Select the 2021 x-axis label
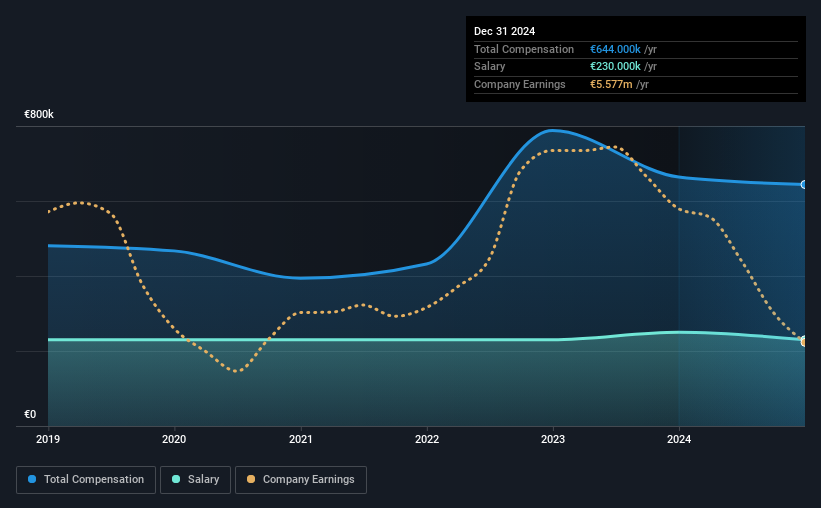 pyautogui.click(x=301, y=439)
